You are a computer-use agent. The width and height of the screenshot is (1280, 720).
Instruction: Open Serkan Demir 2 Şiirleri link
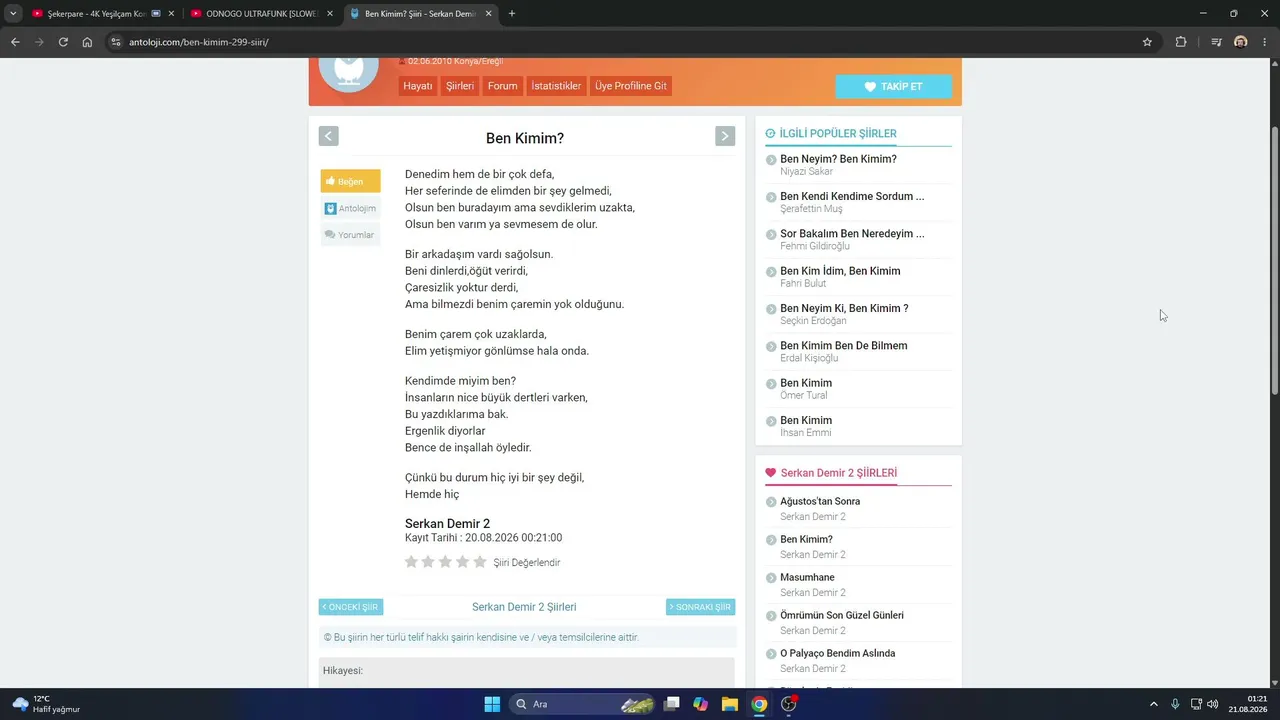(524, 607)
